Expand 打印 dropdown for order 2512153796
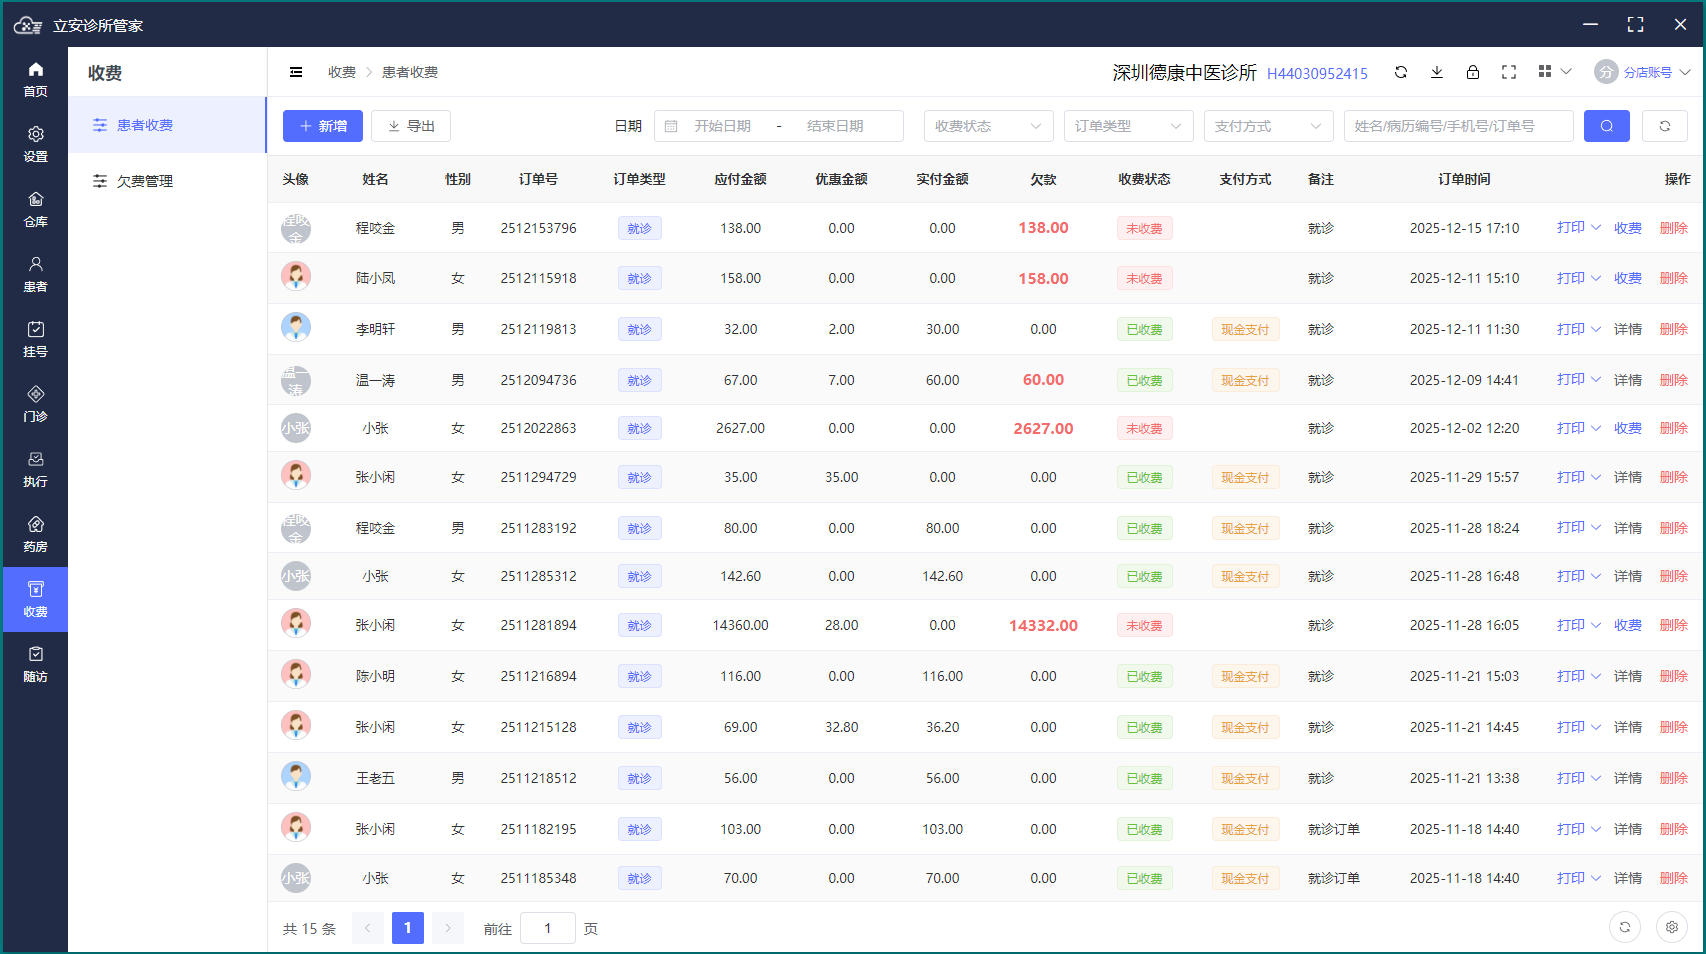The height and width of the screenshot is (954, 1706). point(1579,228)
